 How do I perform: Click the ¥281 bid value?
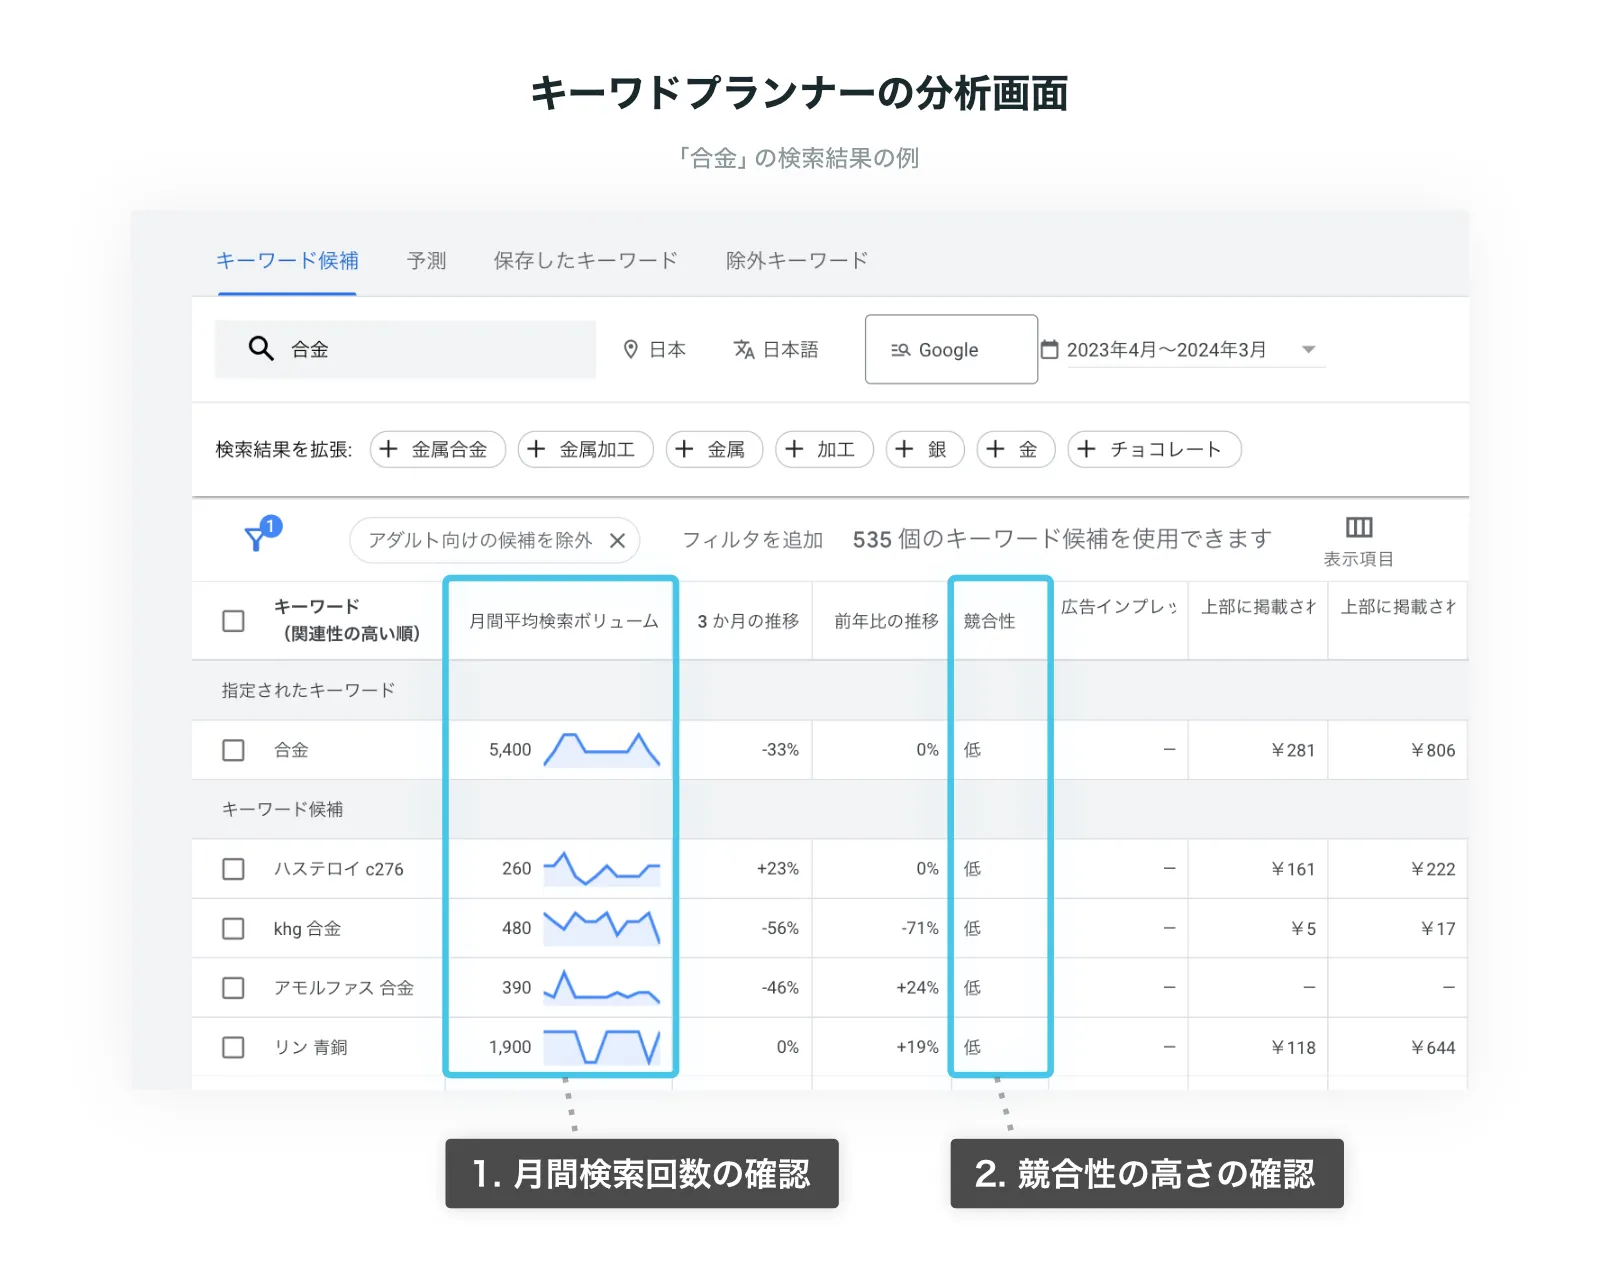click(x=1293, y=750)
